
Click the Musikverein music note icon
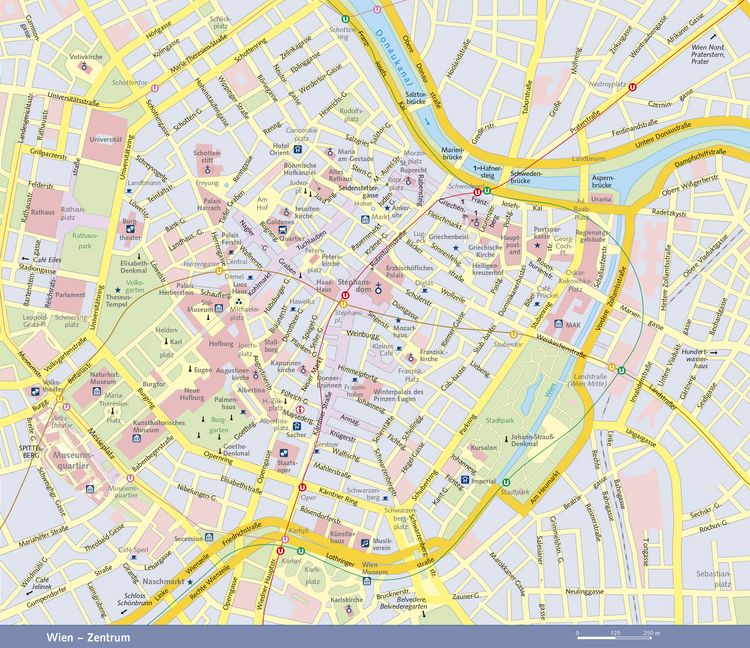[365, 543]
